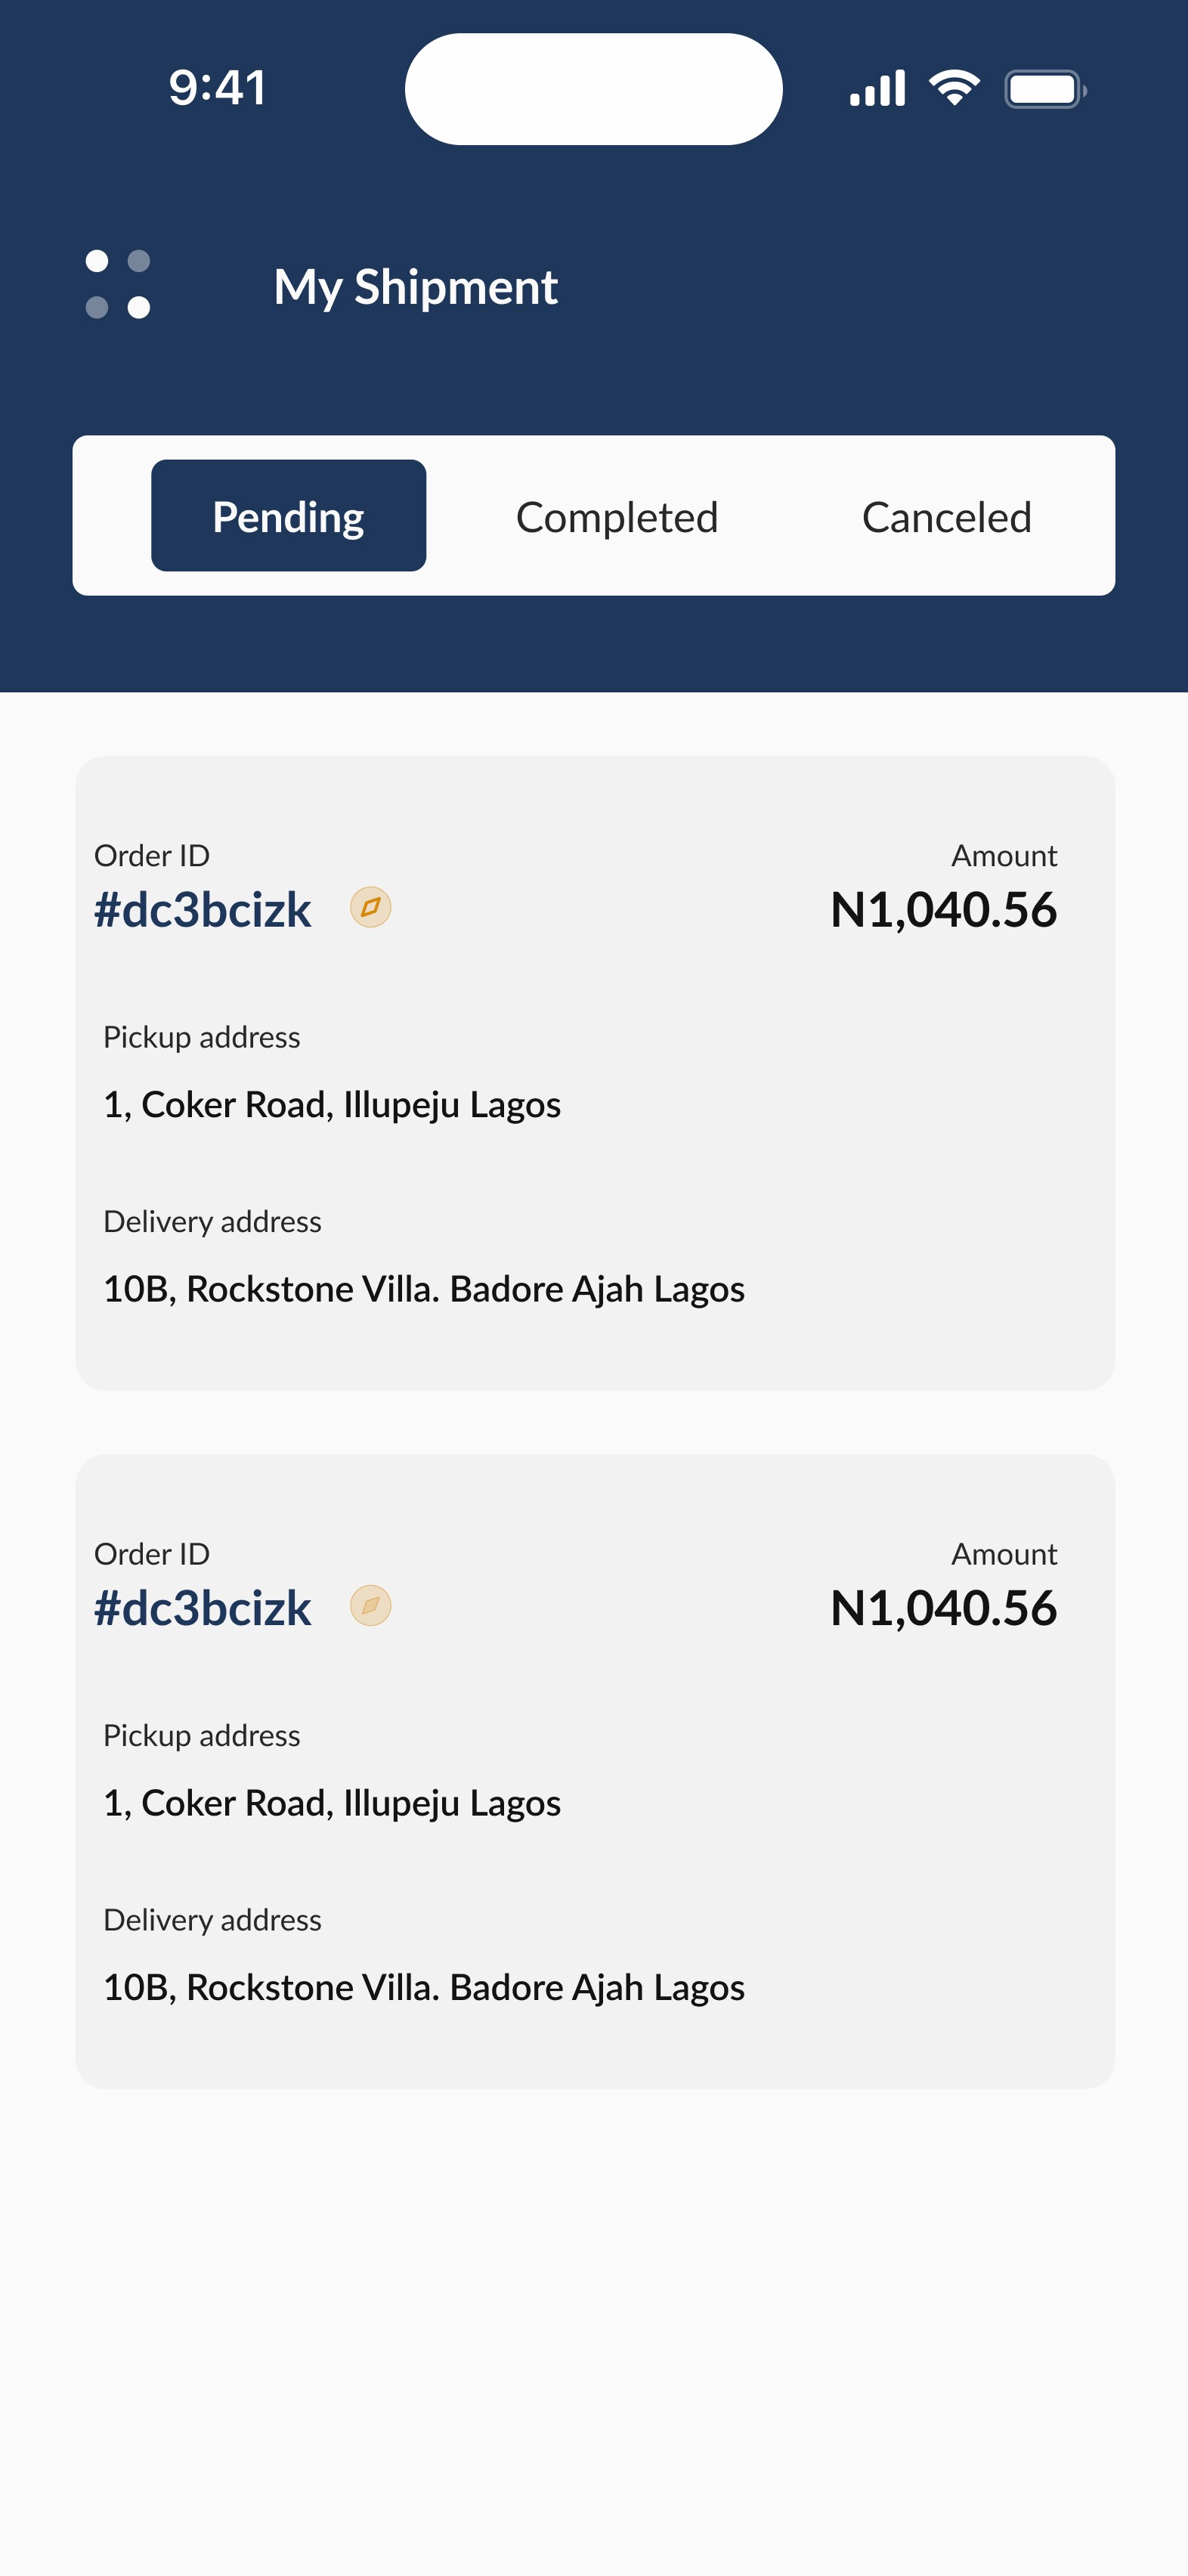
Task: Tap the 9:41 clock in status bar
Action: pos(217,88)
